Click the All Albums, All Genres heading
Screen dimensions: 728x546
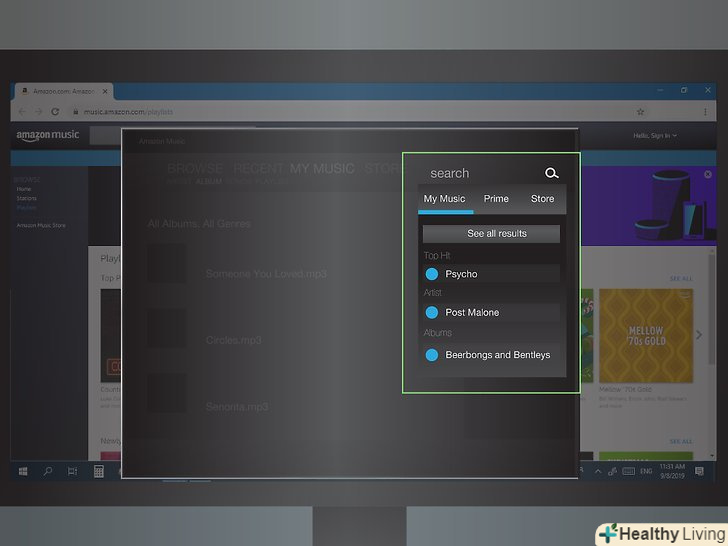click(199, 224)
